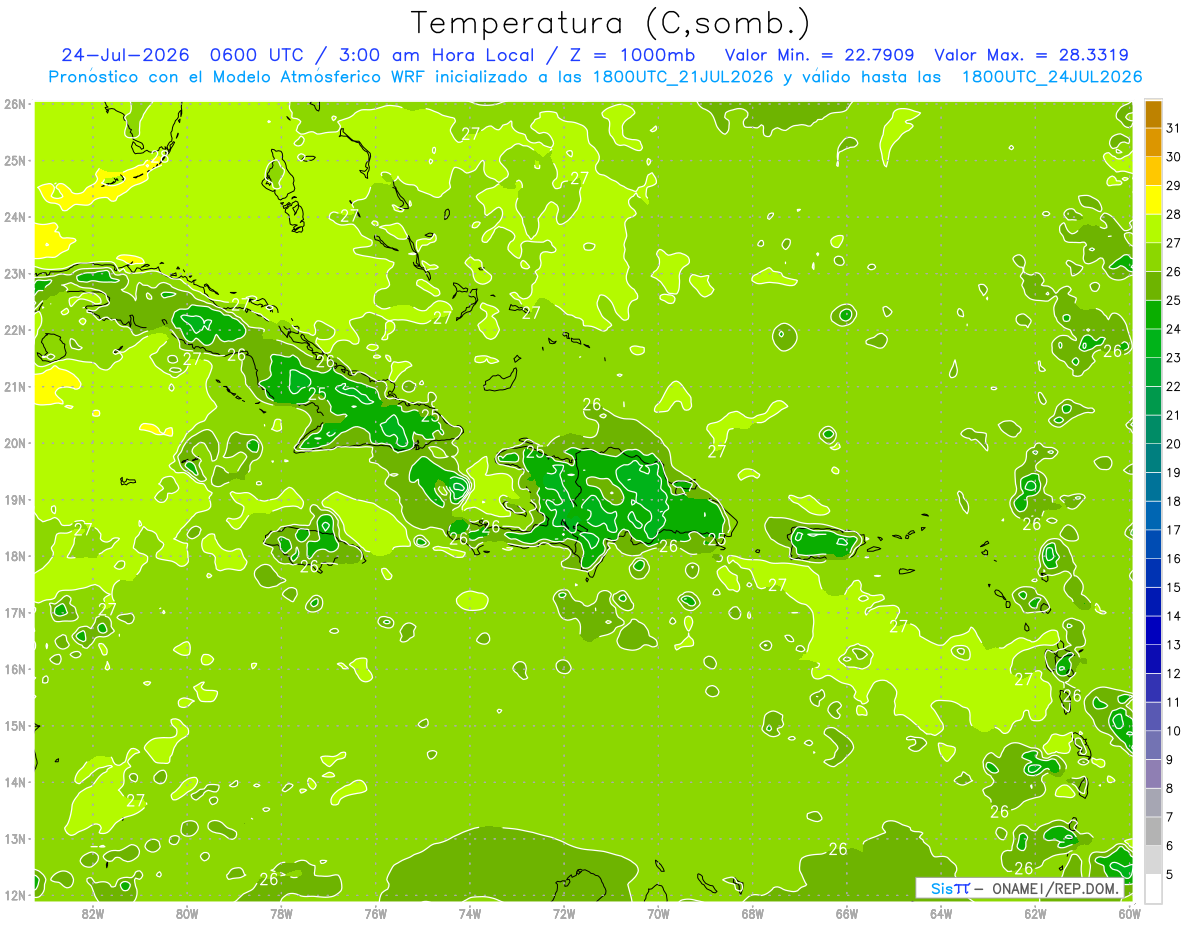This screenshot has height=927, width=1200.
Task: Click the "80W" longitude label
Action: click(x=186, y=913)
